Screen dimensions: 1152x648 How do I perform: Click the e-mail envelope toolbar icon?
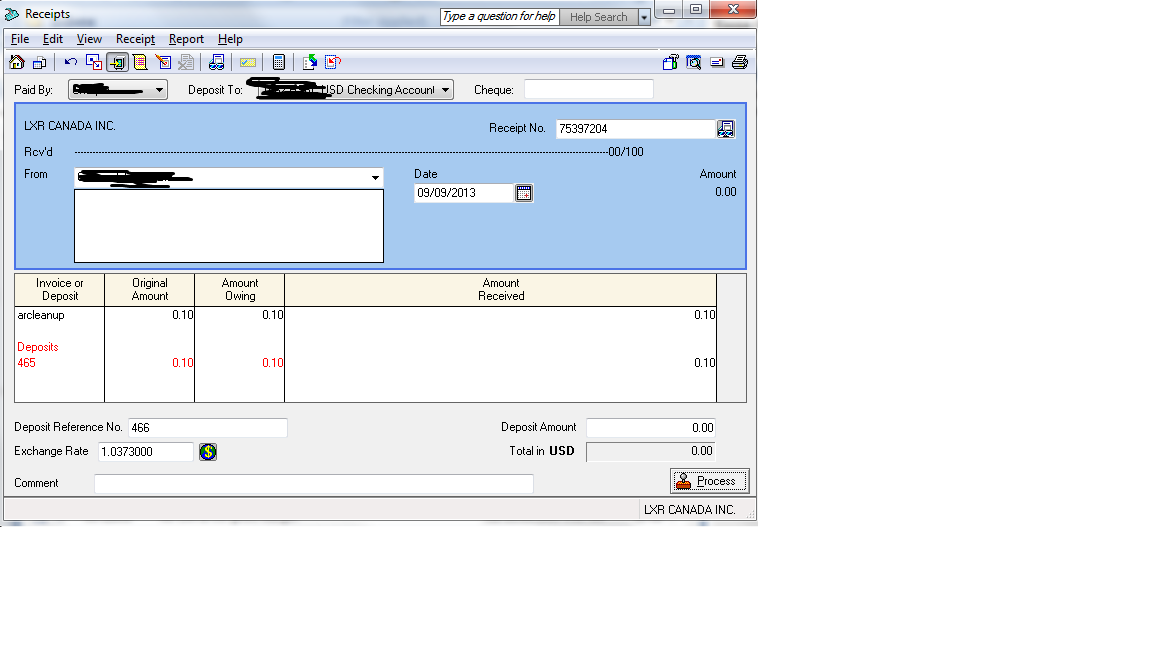(717, 62)
